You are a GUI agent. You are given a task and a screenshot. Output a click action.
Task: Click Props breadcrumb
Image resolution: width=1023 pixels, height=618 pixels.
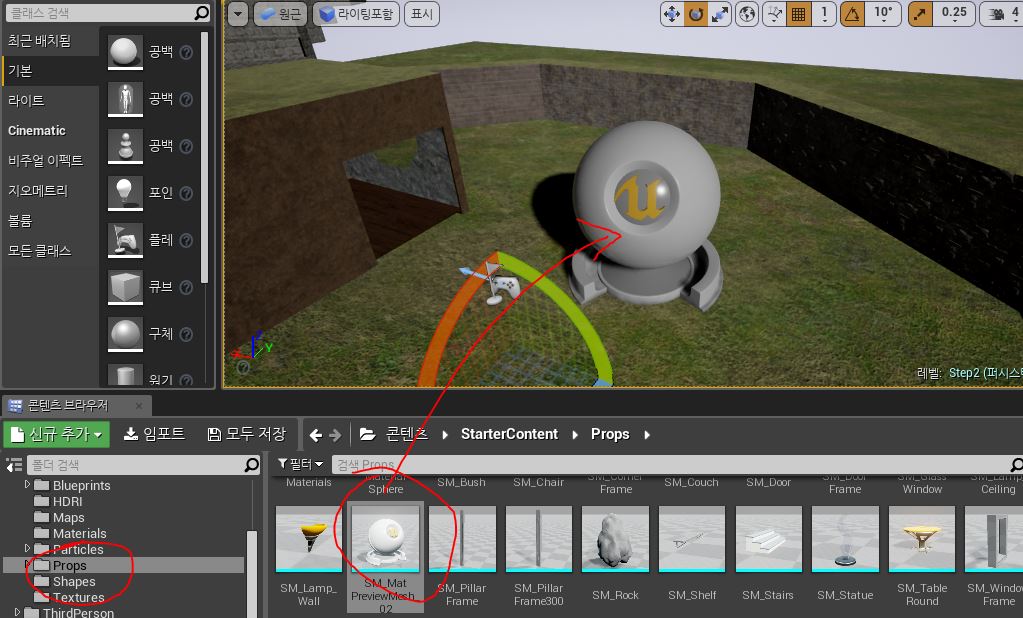pos(610,434)
